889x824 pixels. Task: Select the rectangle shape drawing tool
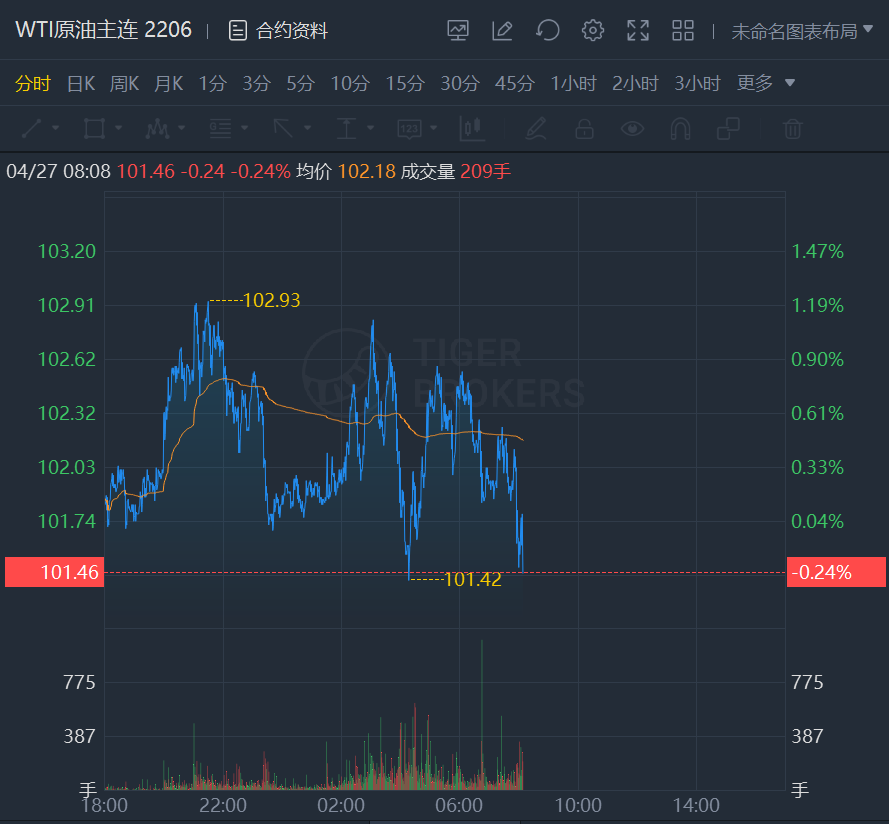point(94,129)
